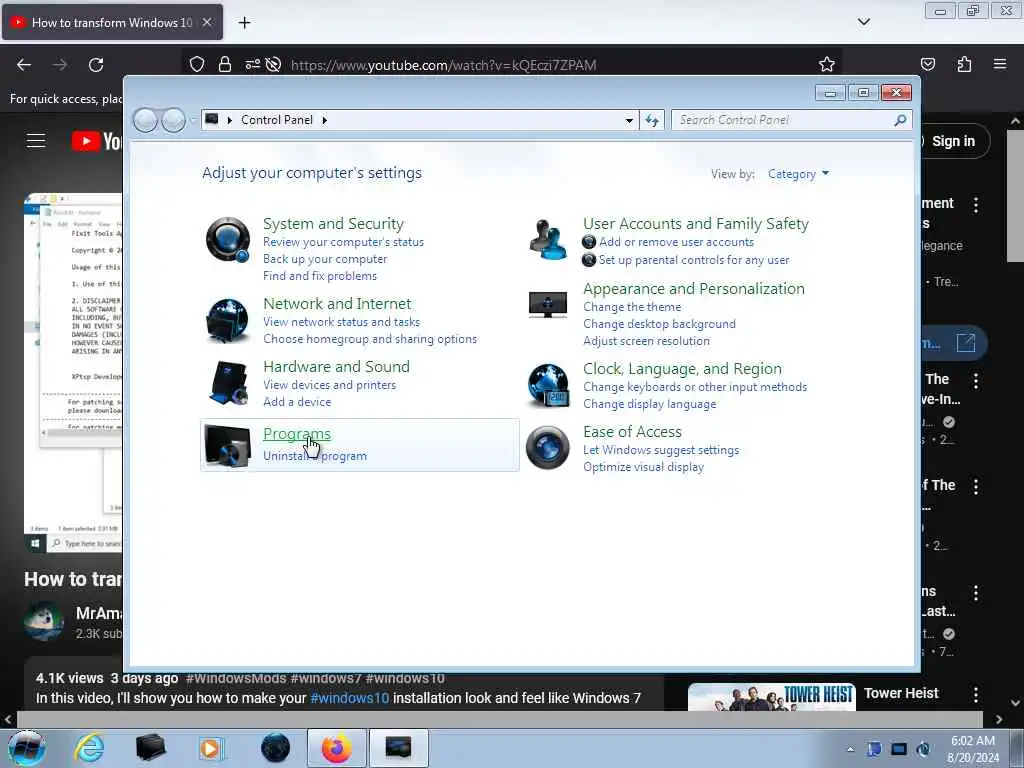
Task: Click the Programs heading link
Action: (x=296, y=434)
